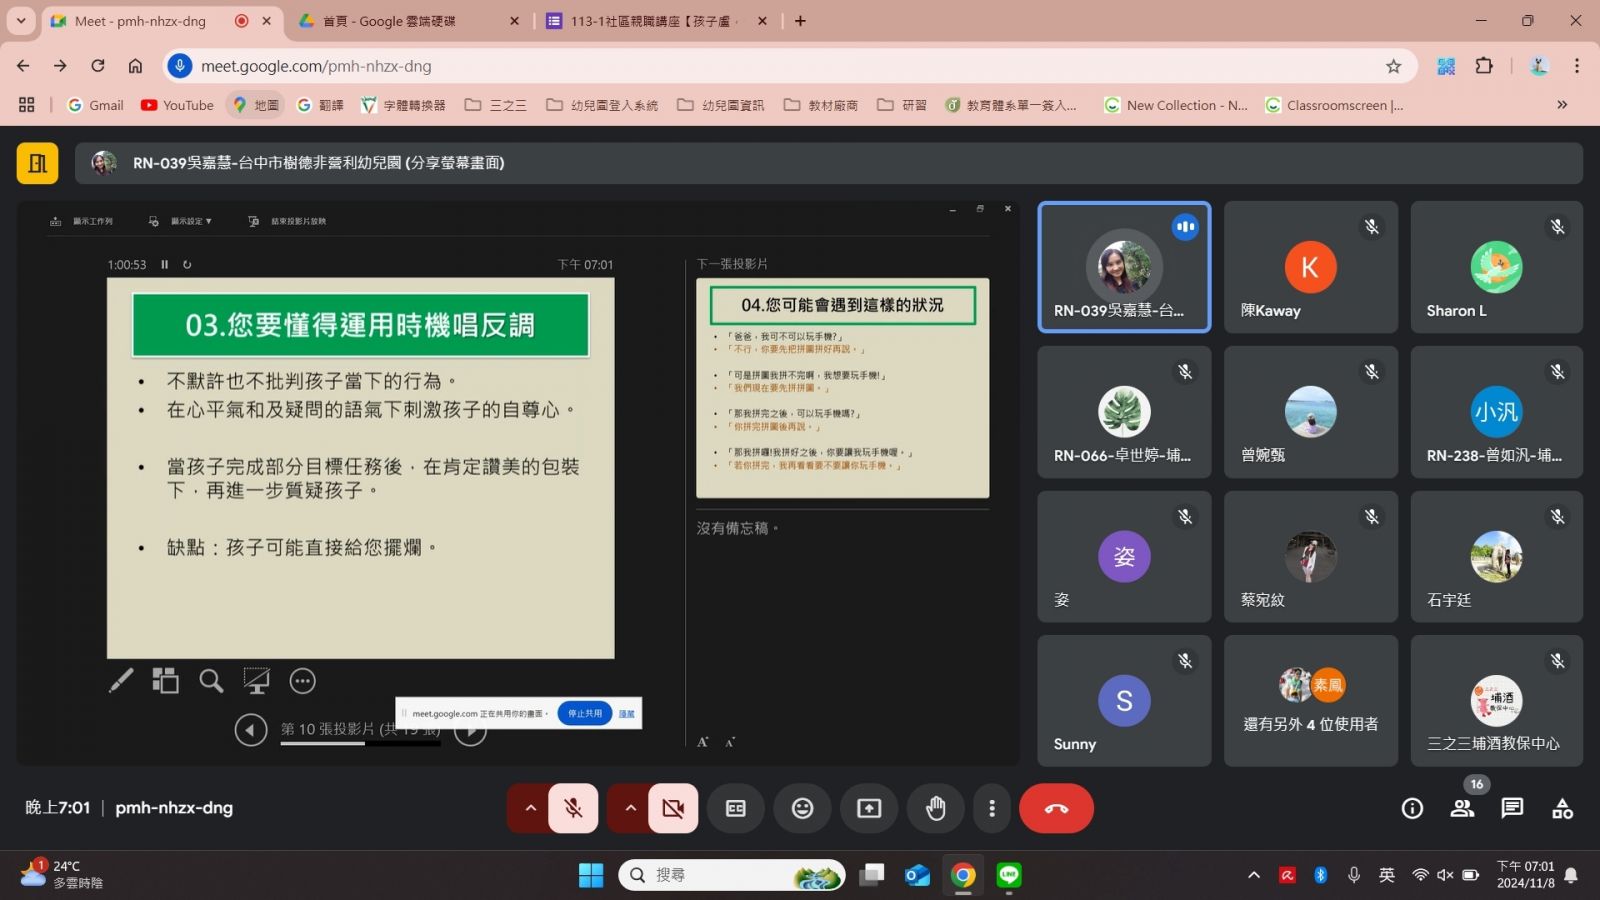This screenshot has height=900, width=1600.
Task: Expand video settings arrow beside camera
Action: (630, 808)
